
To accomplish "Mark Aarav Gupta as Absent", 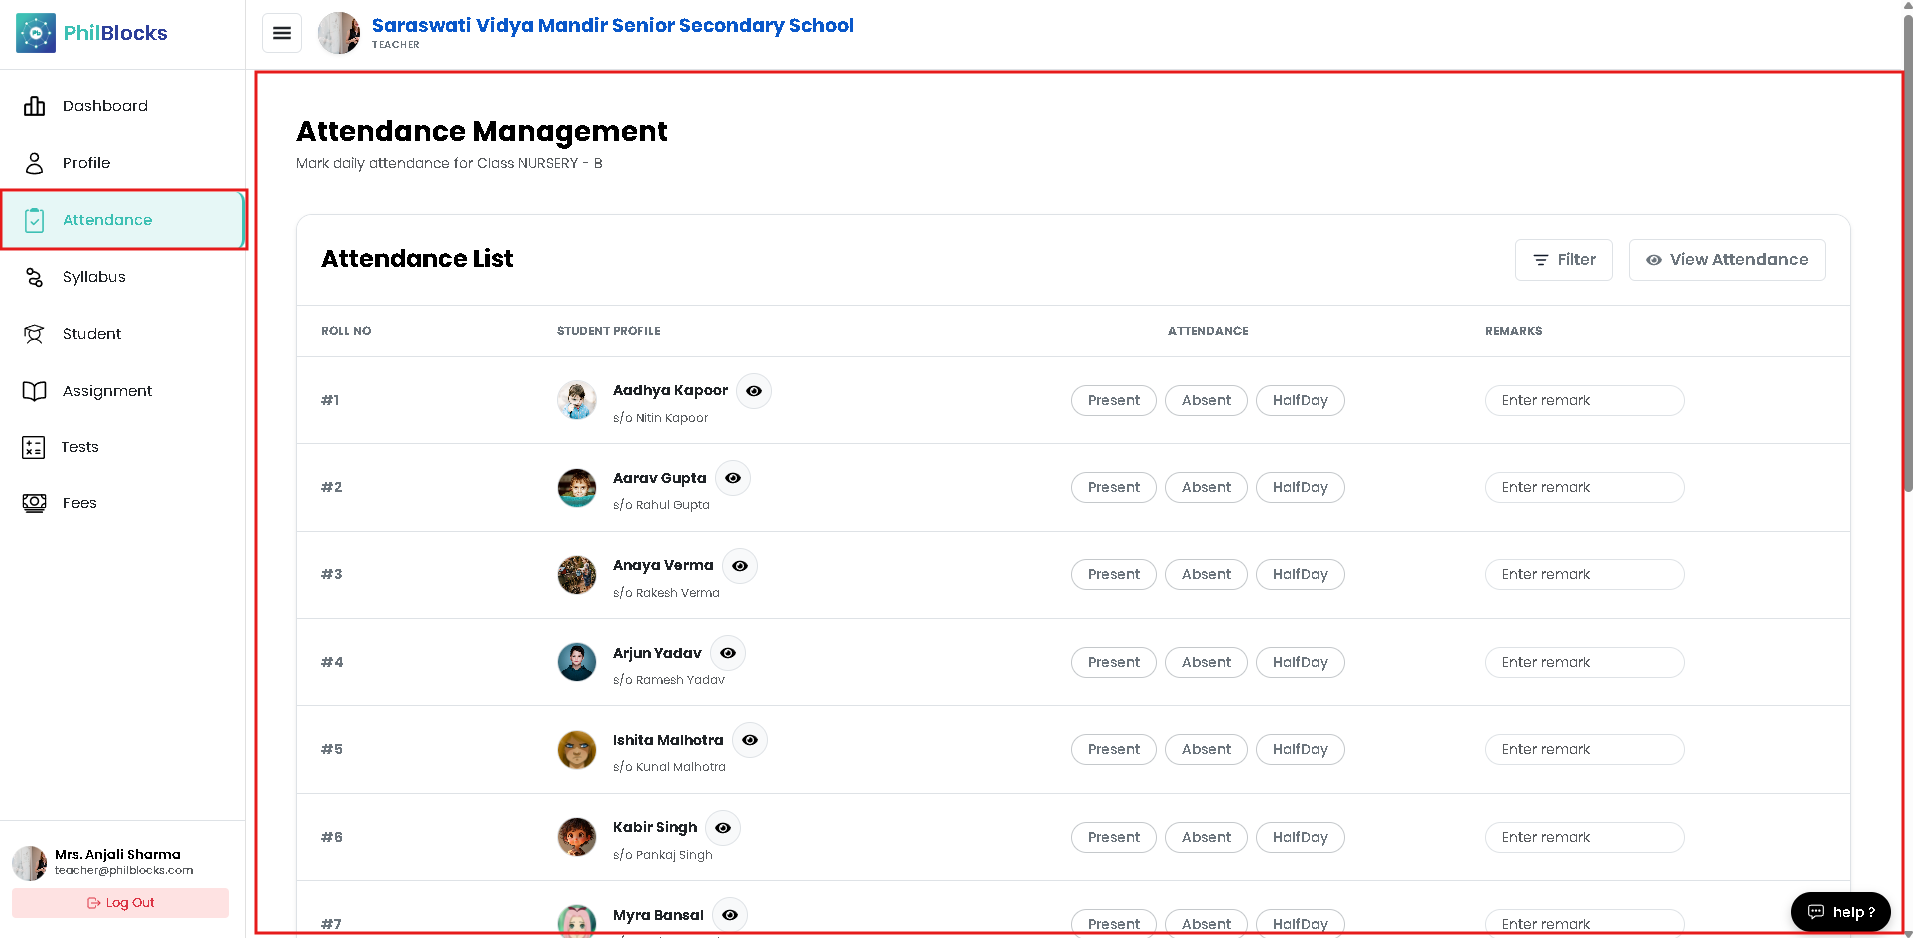I will [1206, 487].
